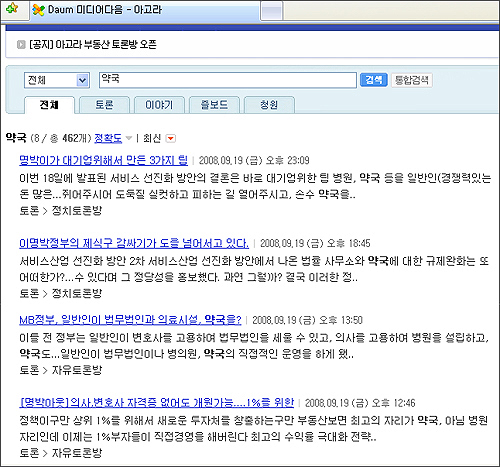Open post [명박아웃] 의사,변호사 자격증 없어도 개원가능
Image resolution: width=500 pixels, height=467 pixels.
[x=157, y=403]
